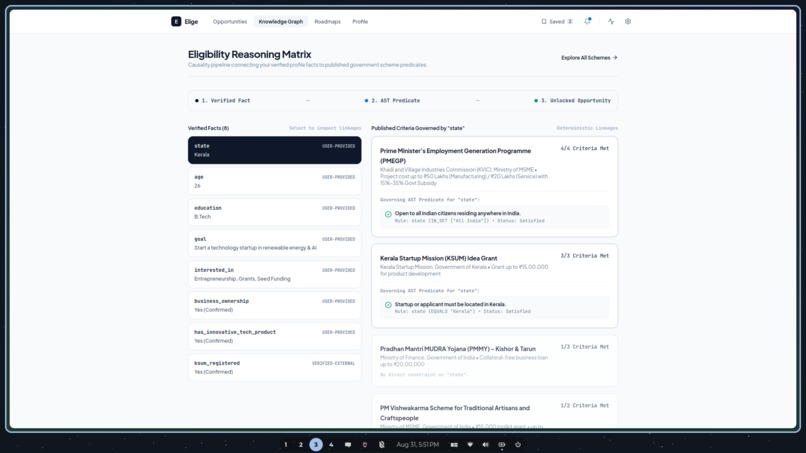Click the red record taskbar icon
Image resolution: width=806 pixels, height=453 pixels.
tap(364, 445)
